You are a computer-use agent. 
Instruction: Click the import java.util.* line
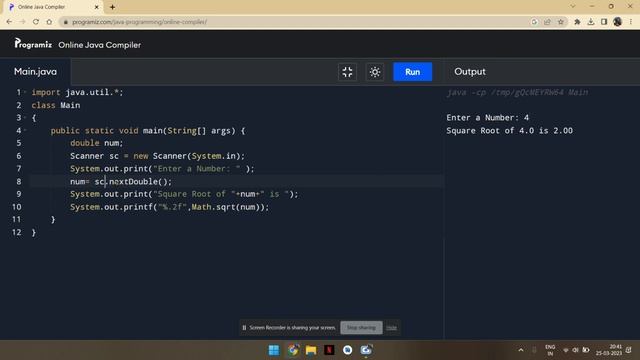point(77,92)
